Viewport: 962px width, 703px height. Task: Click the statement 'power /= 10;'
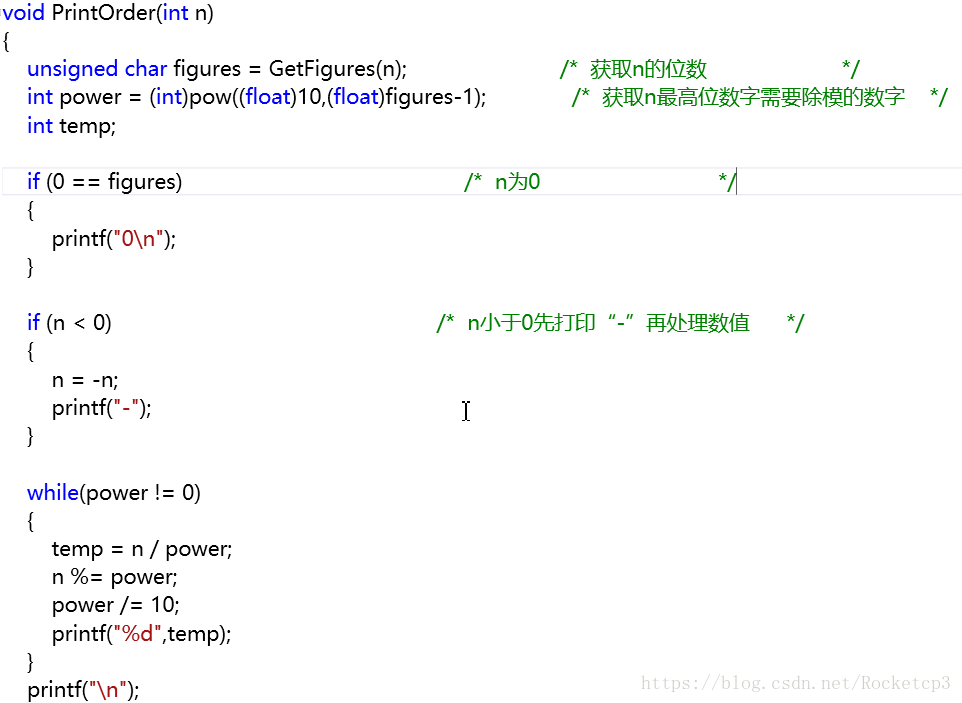tap(115, 605)
